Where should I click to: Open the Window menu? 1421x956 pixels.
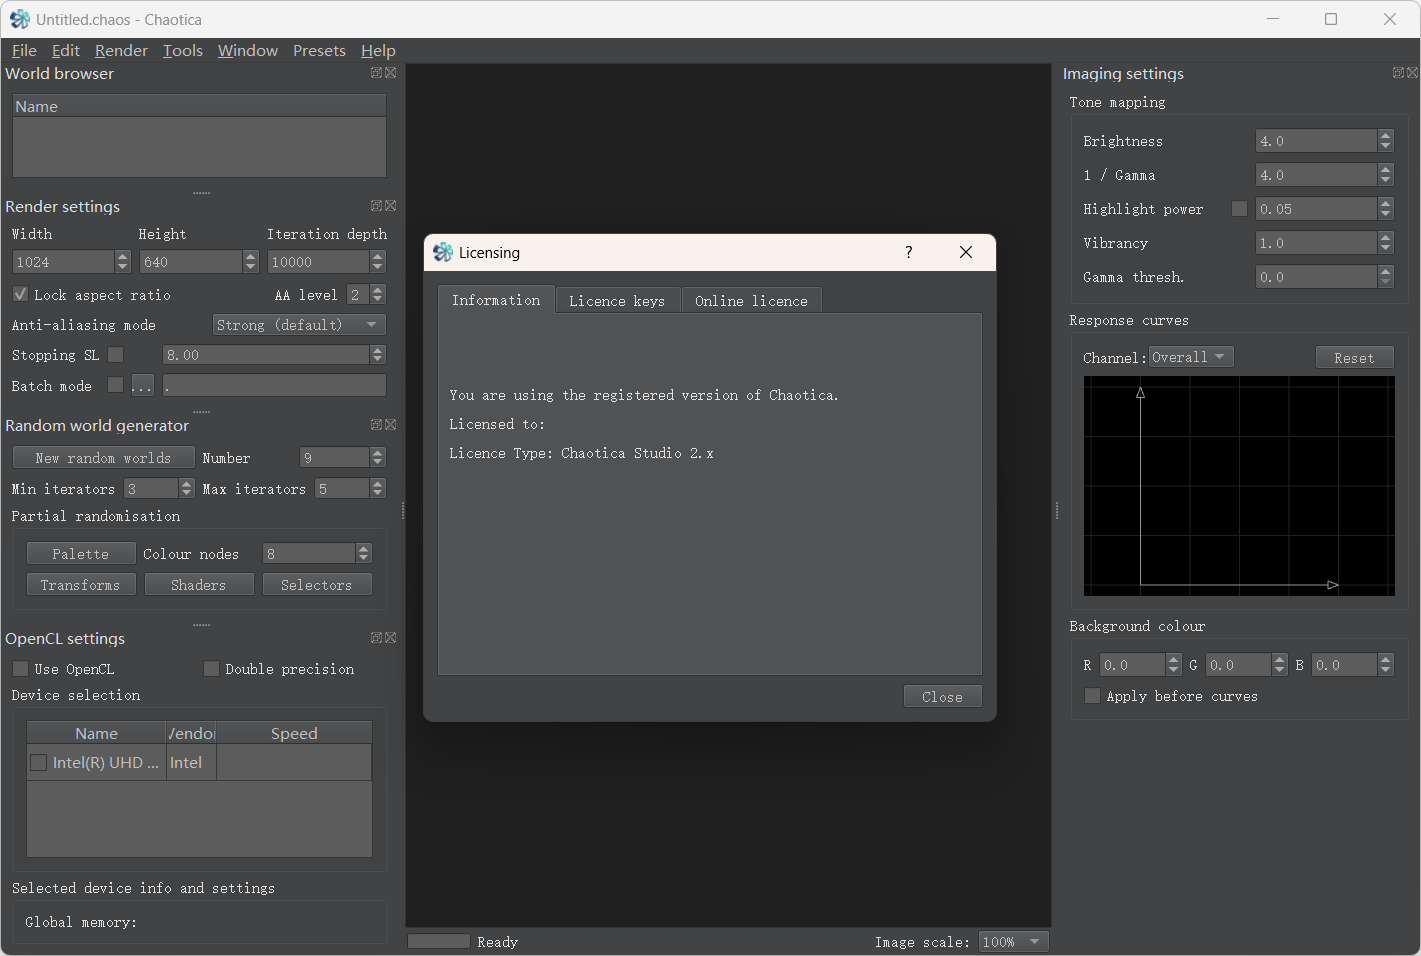click(248, 51)
